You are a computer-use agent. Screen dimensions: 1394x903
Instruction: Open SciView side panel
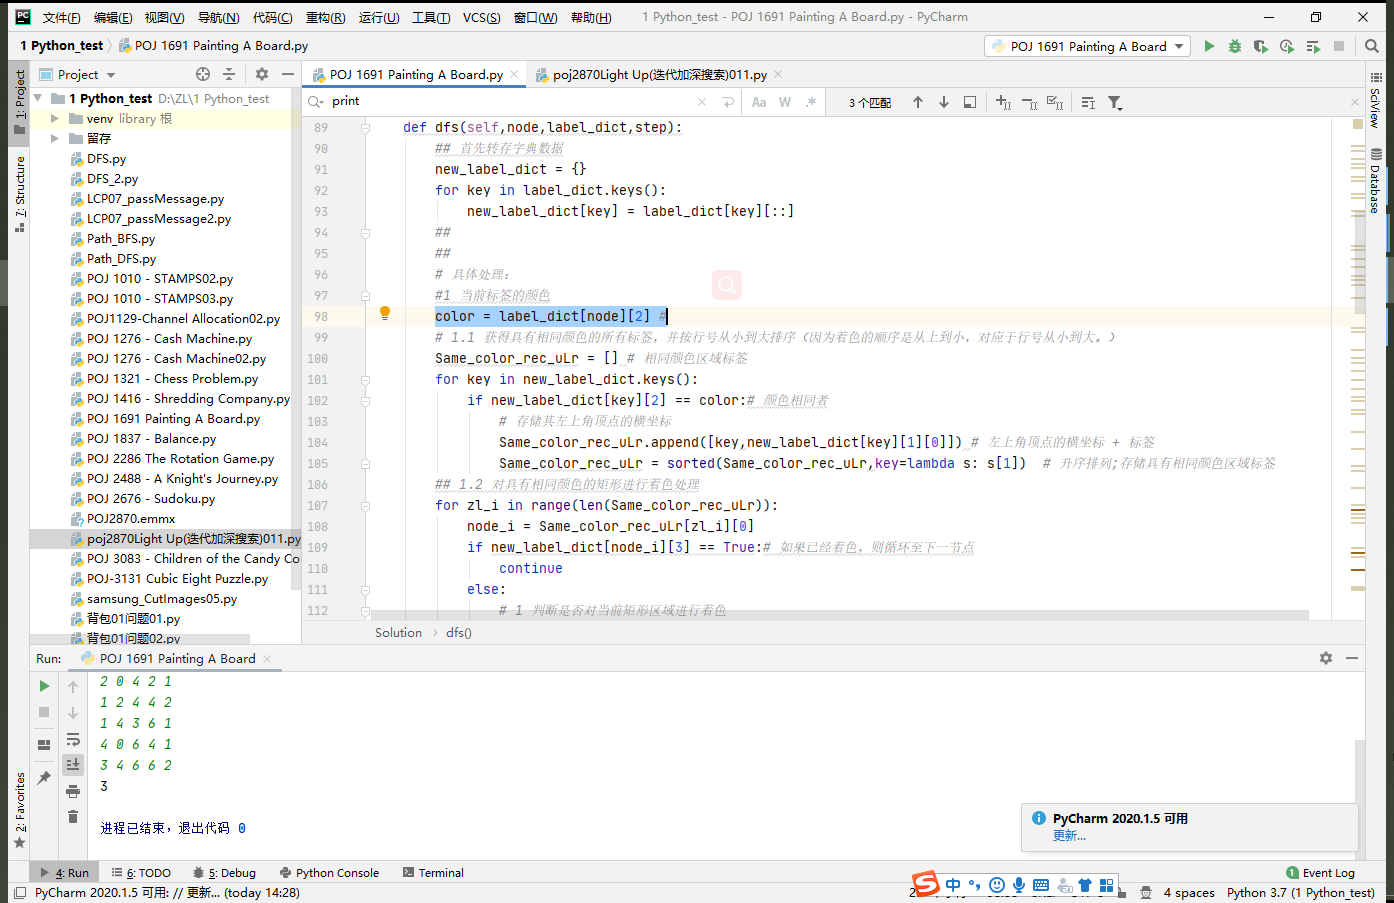pos(1376,100)
